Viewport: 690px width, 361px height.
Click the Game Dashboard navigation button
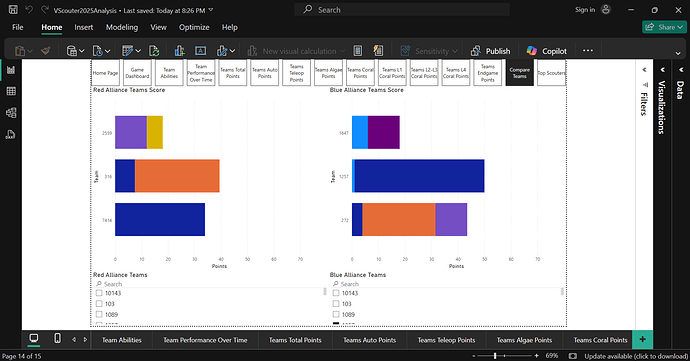point(137,73)
